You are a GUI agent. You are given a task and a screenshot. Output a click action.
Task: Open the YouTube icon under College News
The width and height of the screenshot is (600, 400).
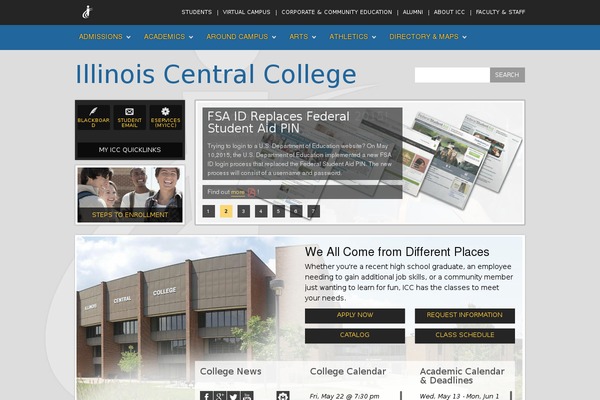(247, 396)
